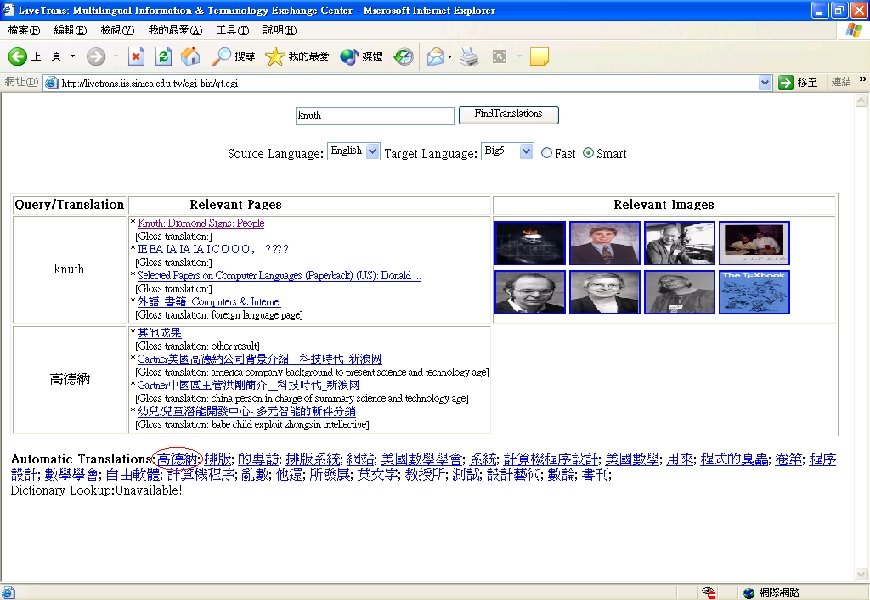This screenshot has height=600, width=870.
Task: Open the Tools (工具) menu
Action: 232,30
